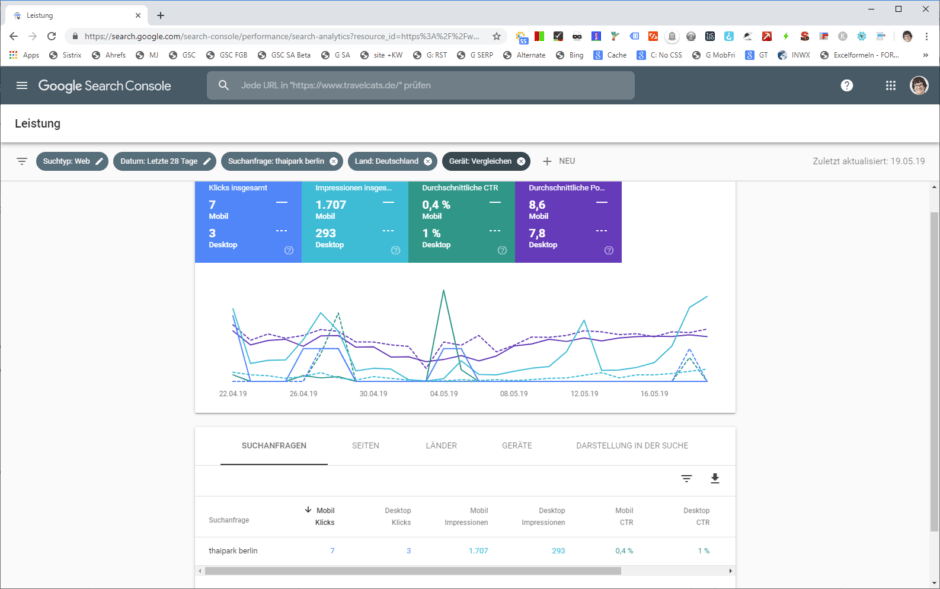Sort by Mobil CTR column header
940x589 pixels.
pyautogui.click(x=624, y=516)
